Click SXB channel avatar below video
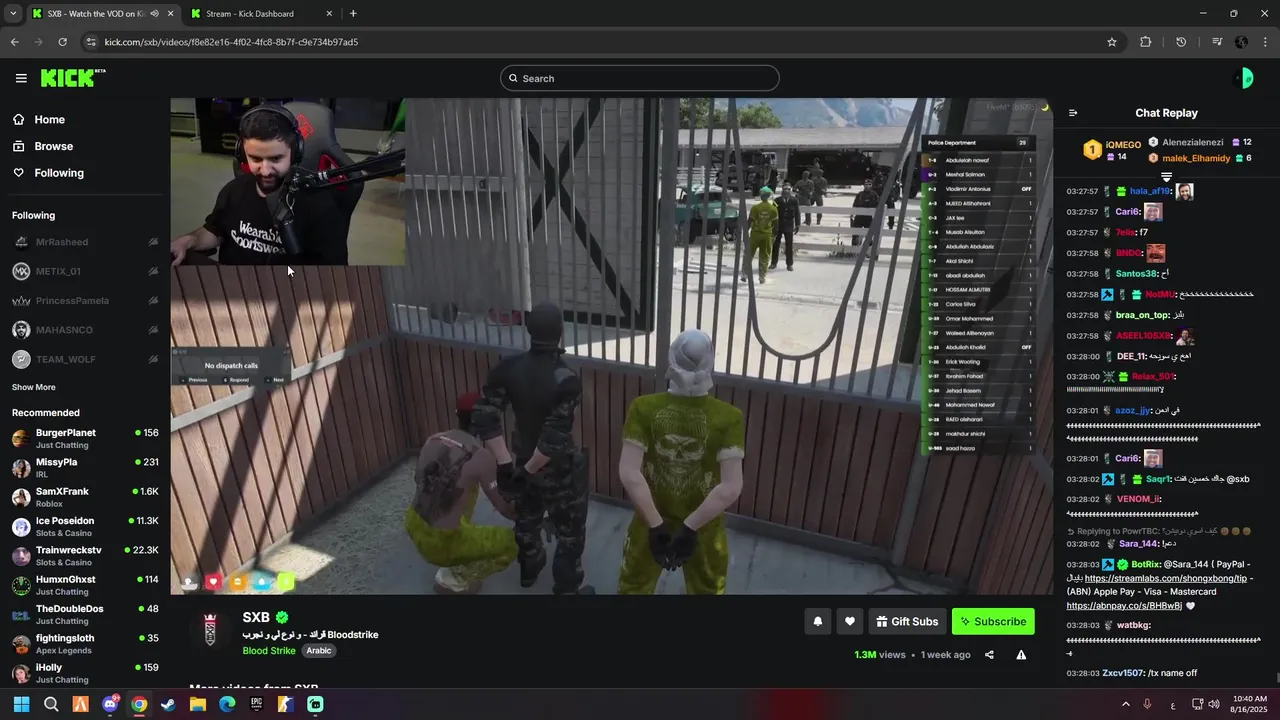1280x720 pixels. [x=210, y=630]
